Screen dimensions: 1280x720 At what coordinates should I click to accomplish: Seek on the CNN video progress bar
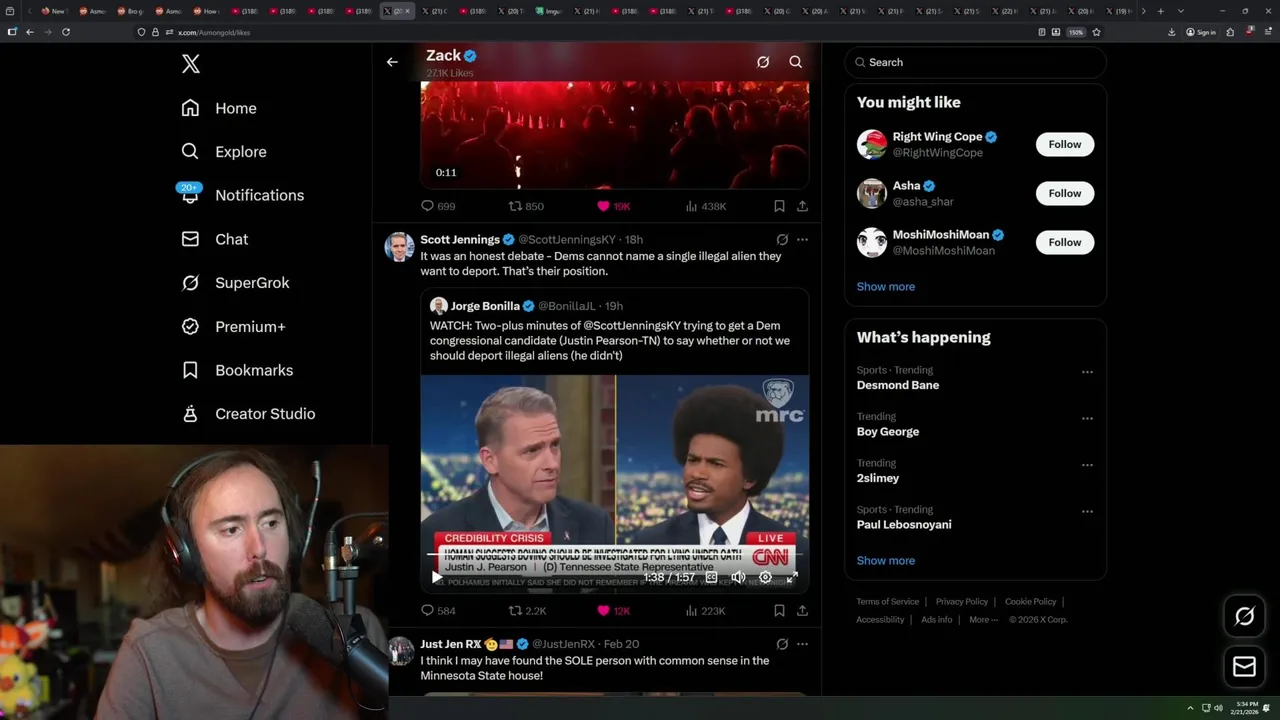614,554
